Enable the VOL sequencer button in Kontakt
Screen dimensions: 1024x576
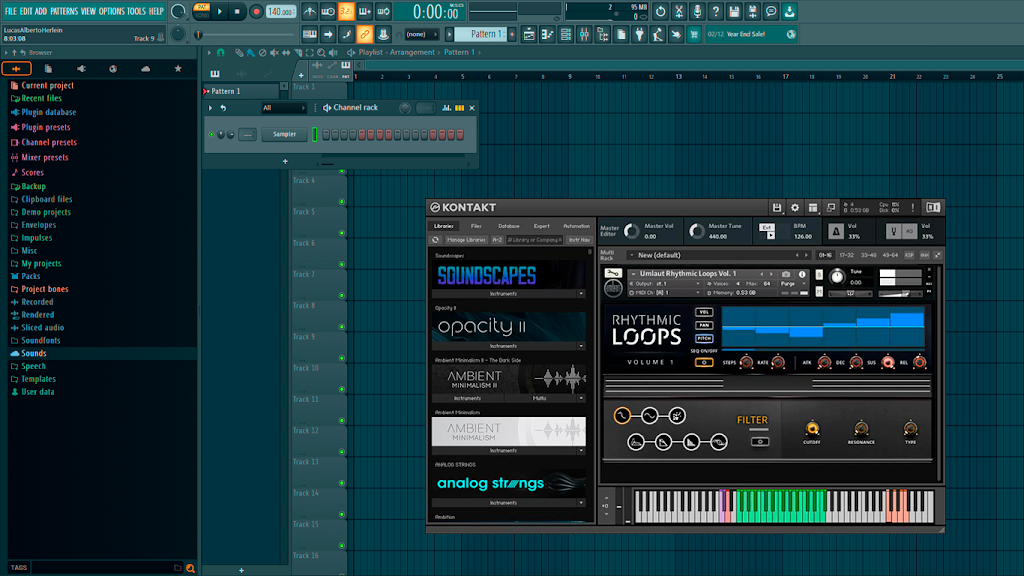coord(704,312)
